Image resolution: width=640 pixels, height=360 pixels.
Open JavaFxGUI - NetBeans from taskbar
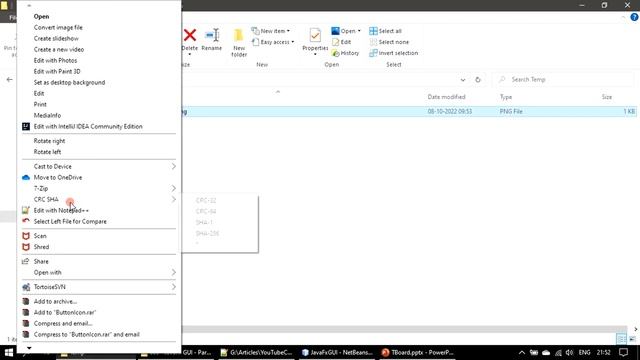(x=337, y=352)
